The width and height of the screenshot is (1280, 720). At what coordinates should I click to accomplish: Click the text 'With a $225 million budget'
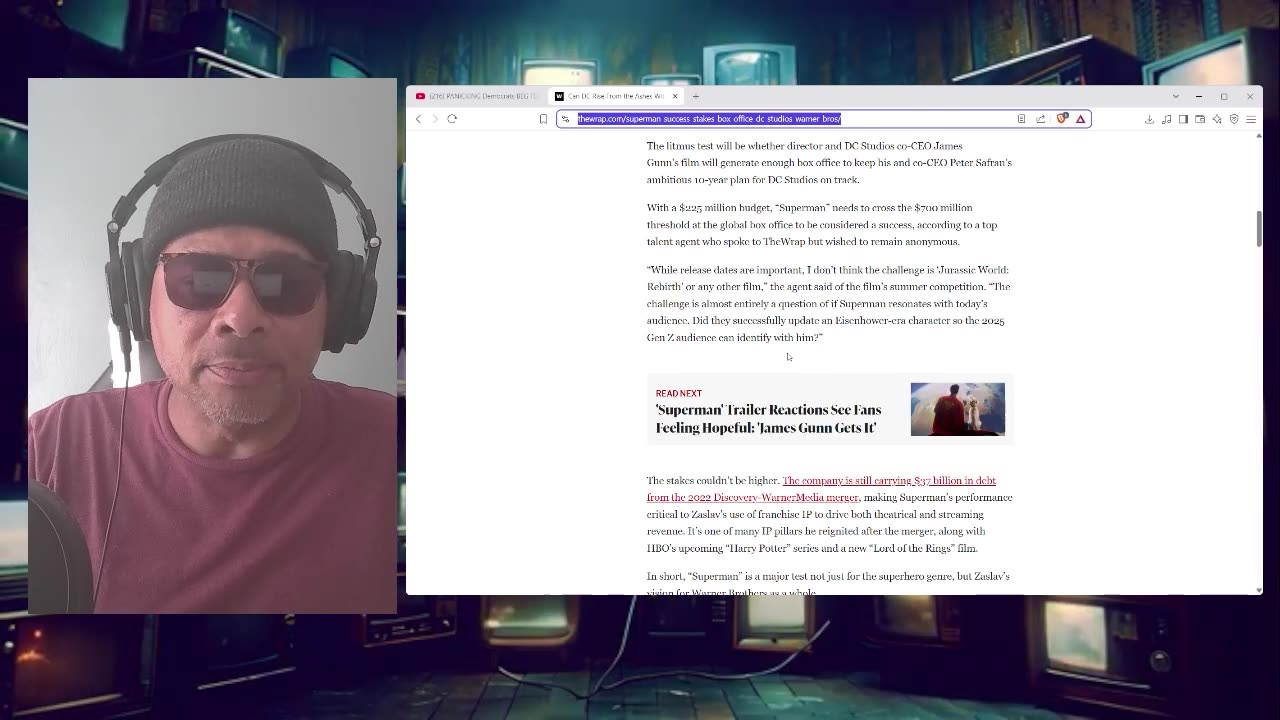pyautogui.click(x=709, y=208)
